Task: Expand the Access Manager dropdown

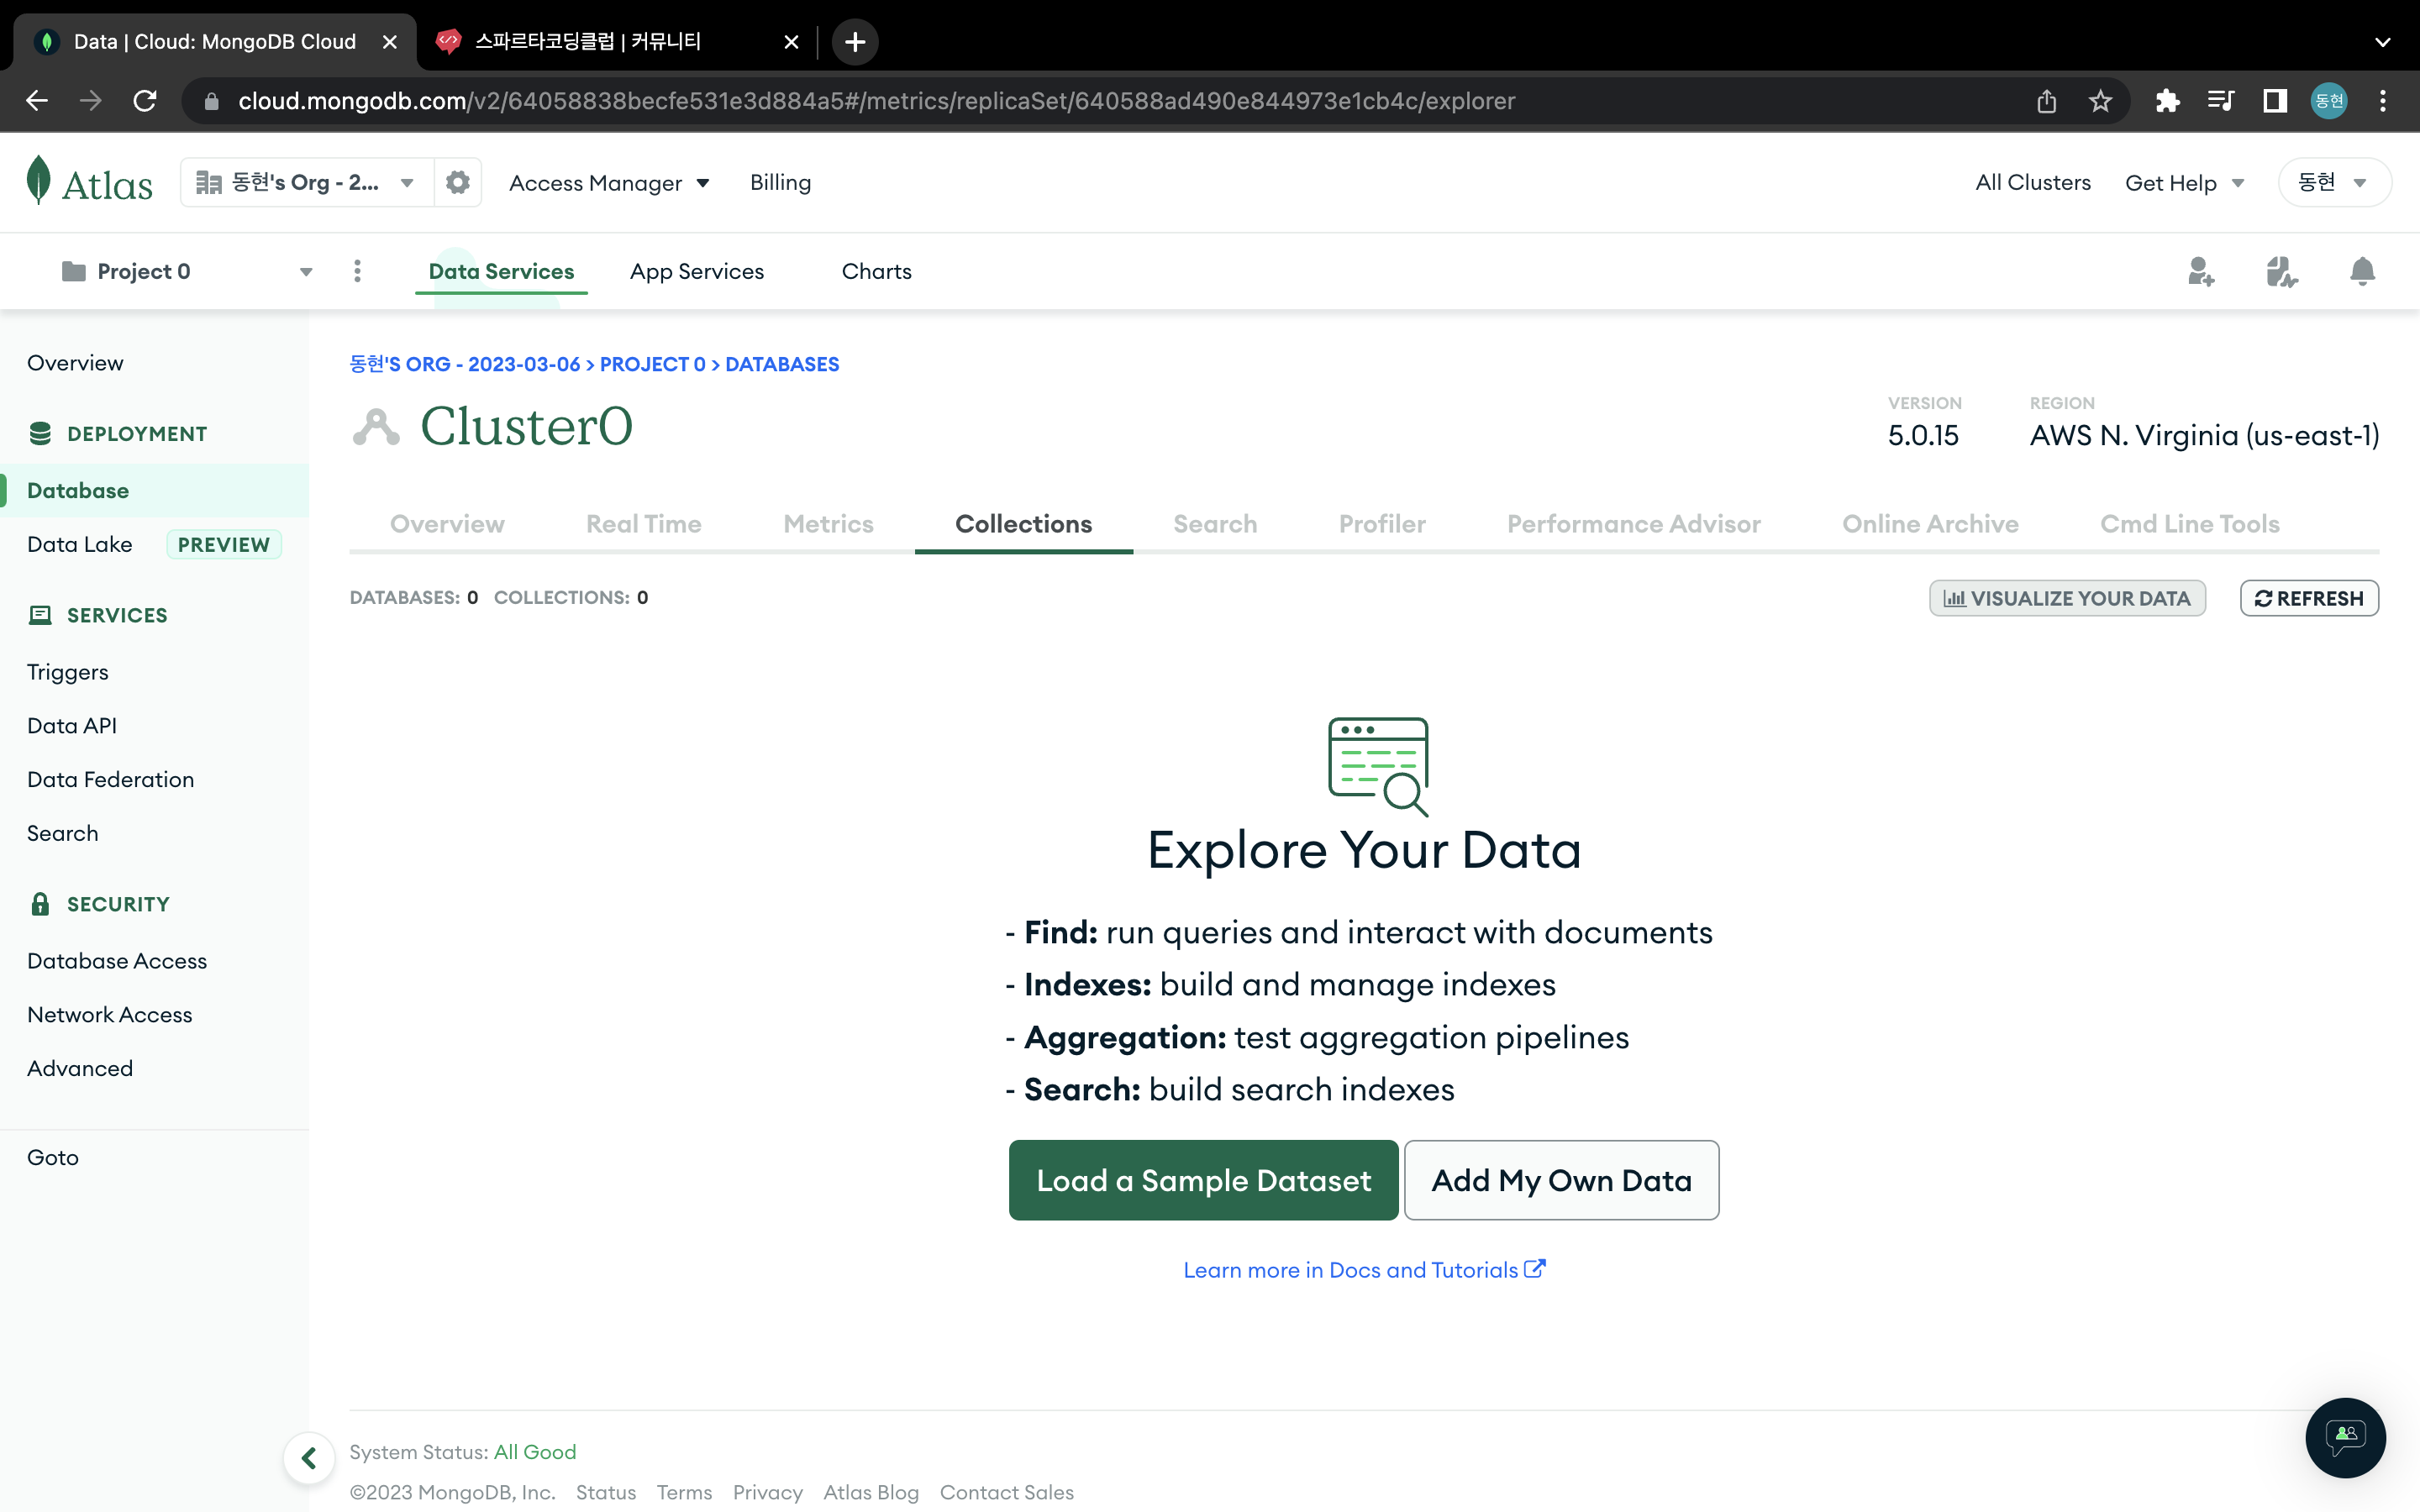Action: point(609,183)
